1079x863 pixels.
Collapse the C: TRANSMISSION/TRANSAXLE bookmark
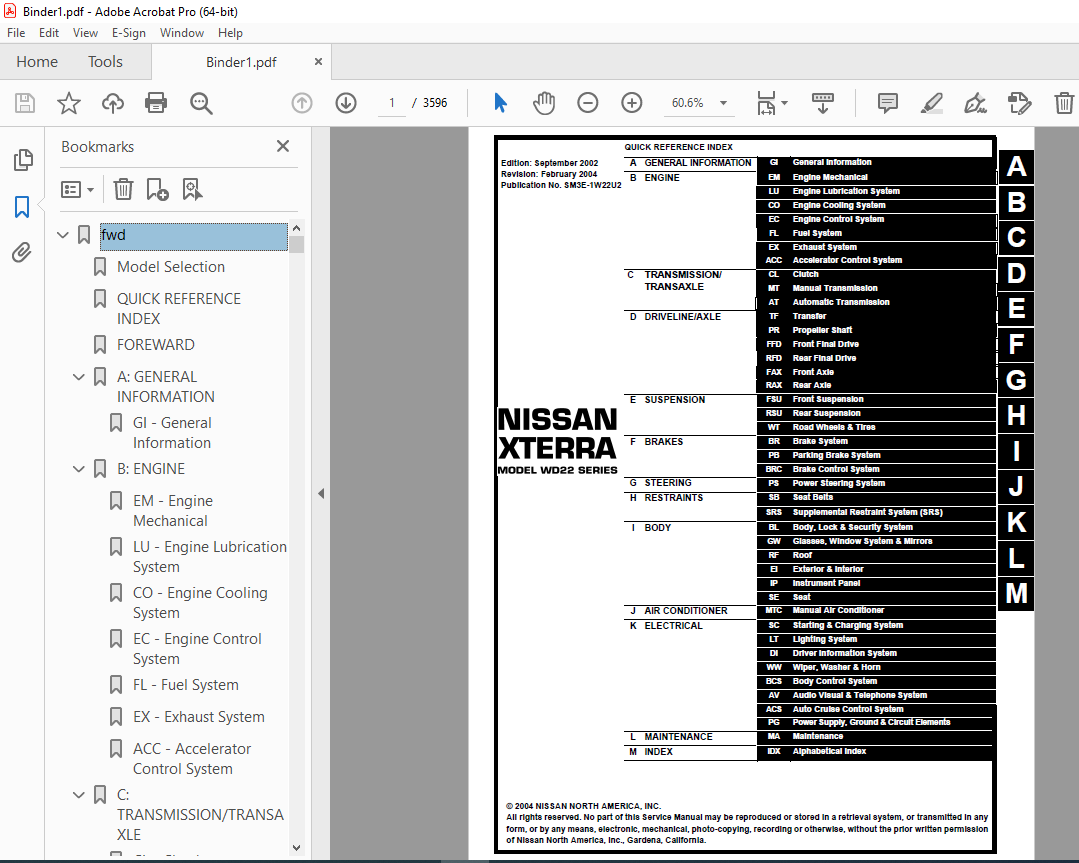79,795
